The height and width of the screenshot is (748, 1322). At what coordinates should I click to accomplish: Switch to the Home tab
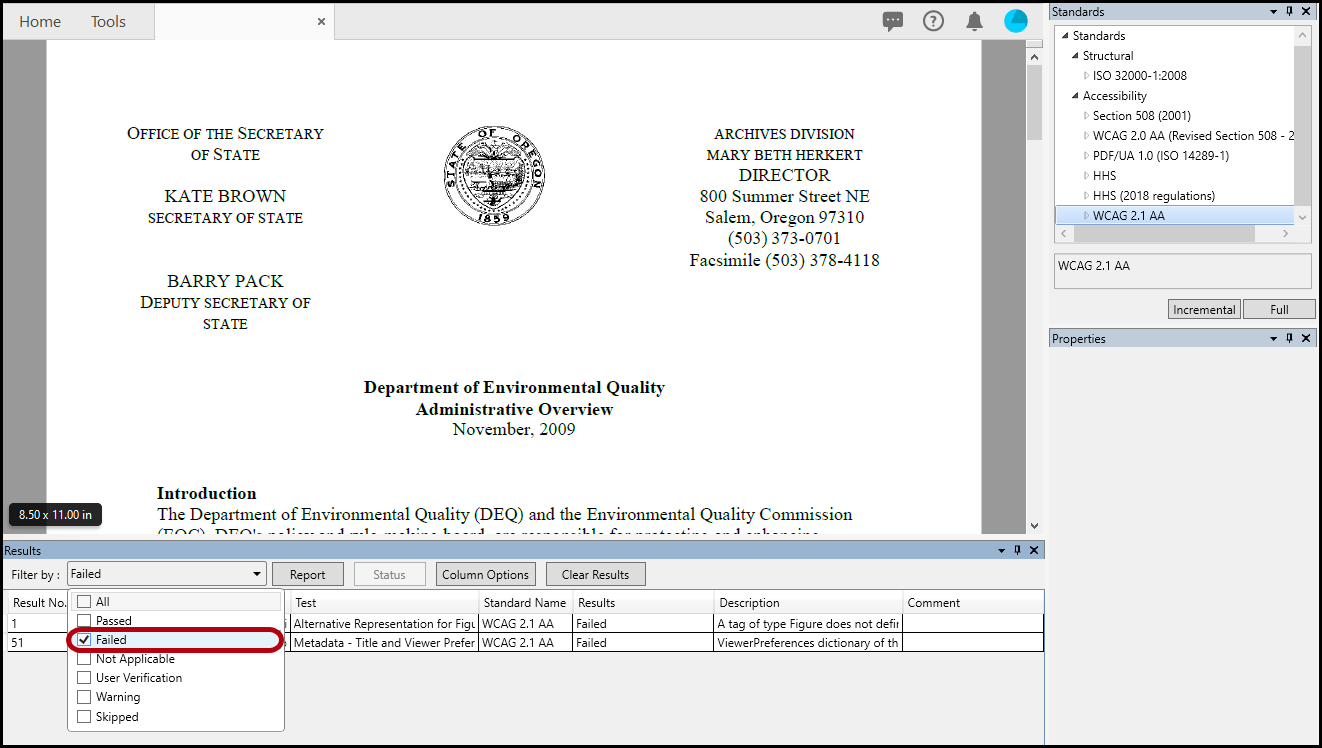tap(40, 21)
